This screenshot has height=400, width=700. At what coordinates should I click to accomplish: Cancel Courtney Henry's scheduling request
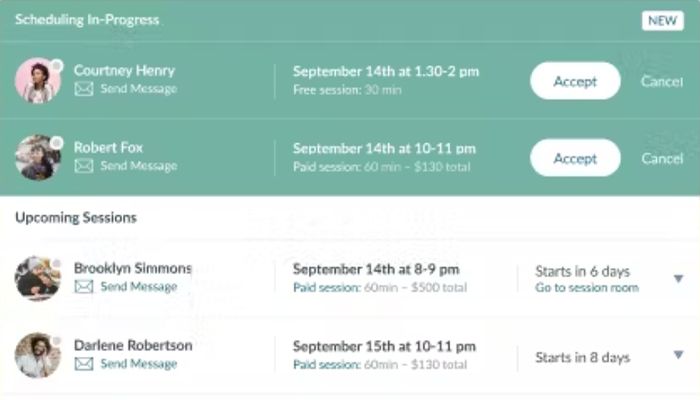[662, 81]
